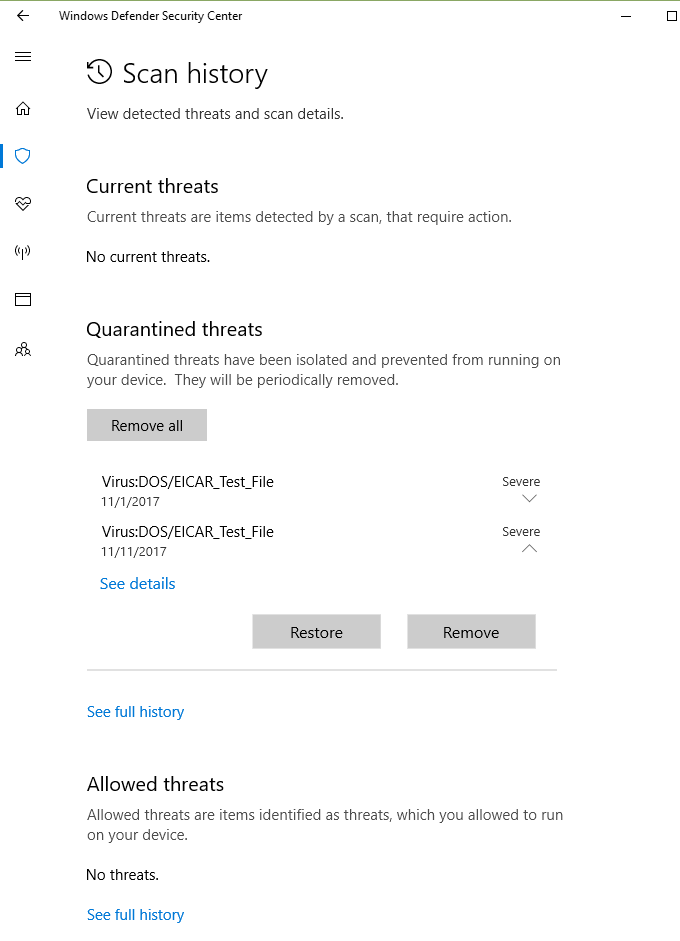Viewport: 680px width, 941px height.
Task: Collapse the 11/11/2017 threat entry chevron
Action: click(x=529, y=548)
